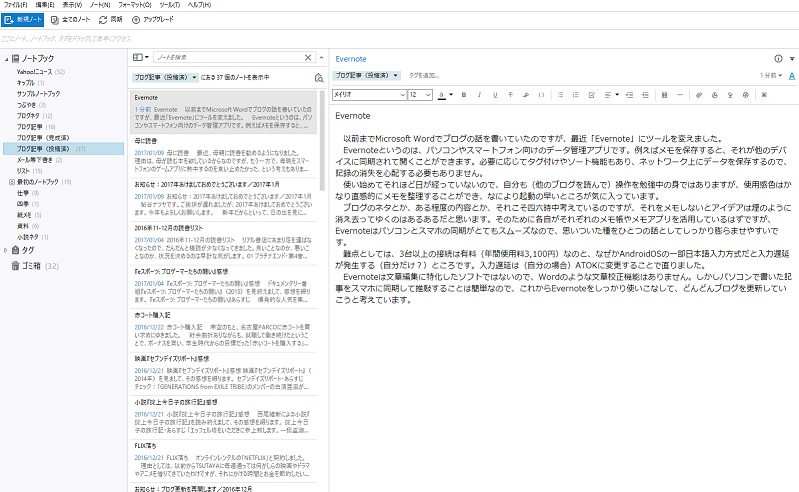Open the ファイル(F) menu

point(15,5)
